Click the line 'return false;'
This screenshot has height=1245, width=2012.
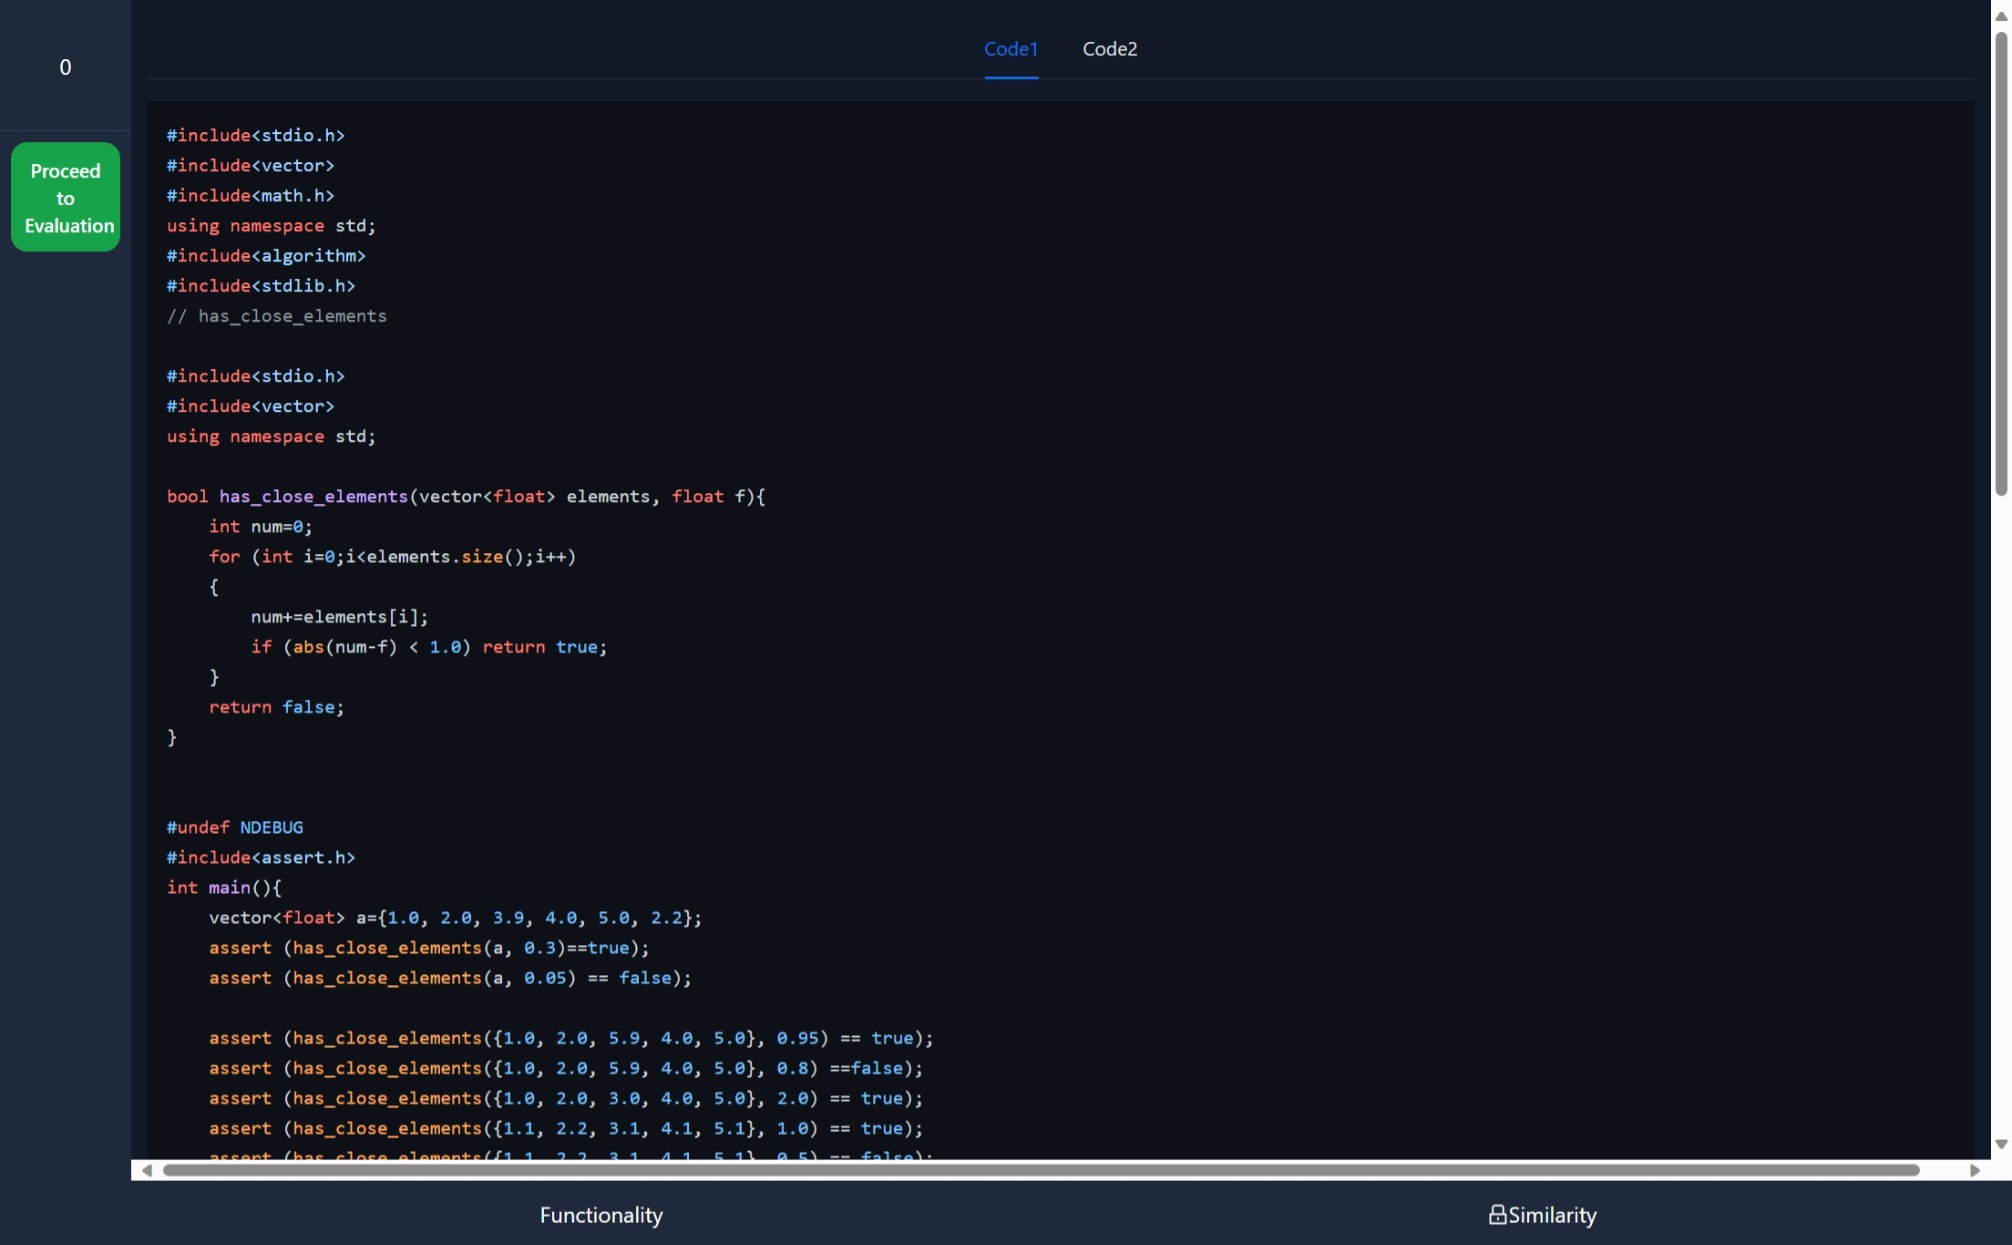[x=276, y=707]
